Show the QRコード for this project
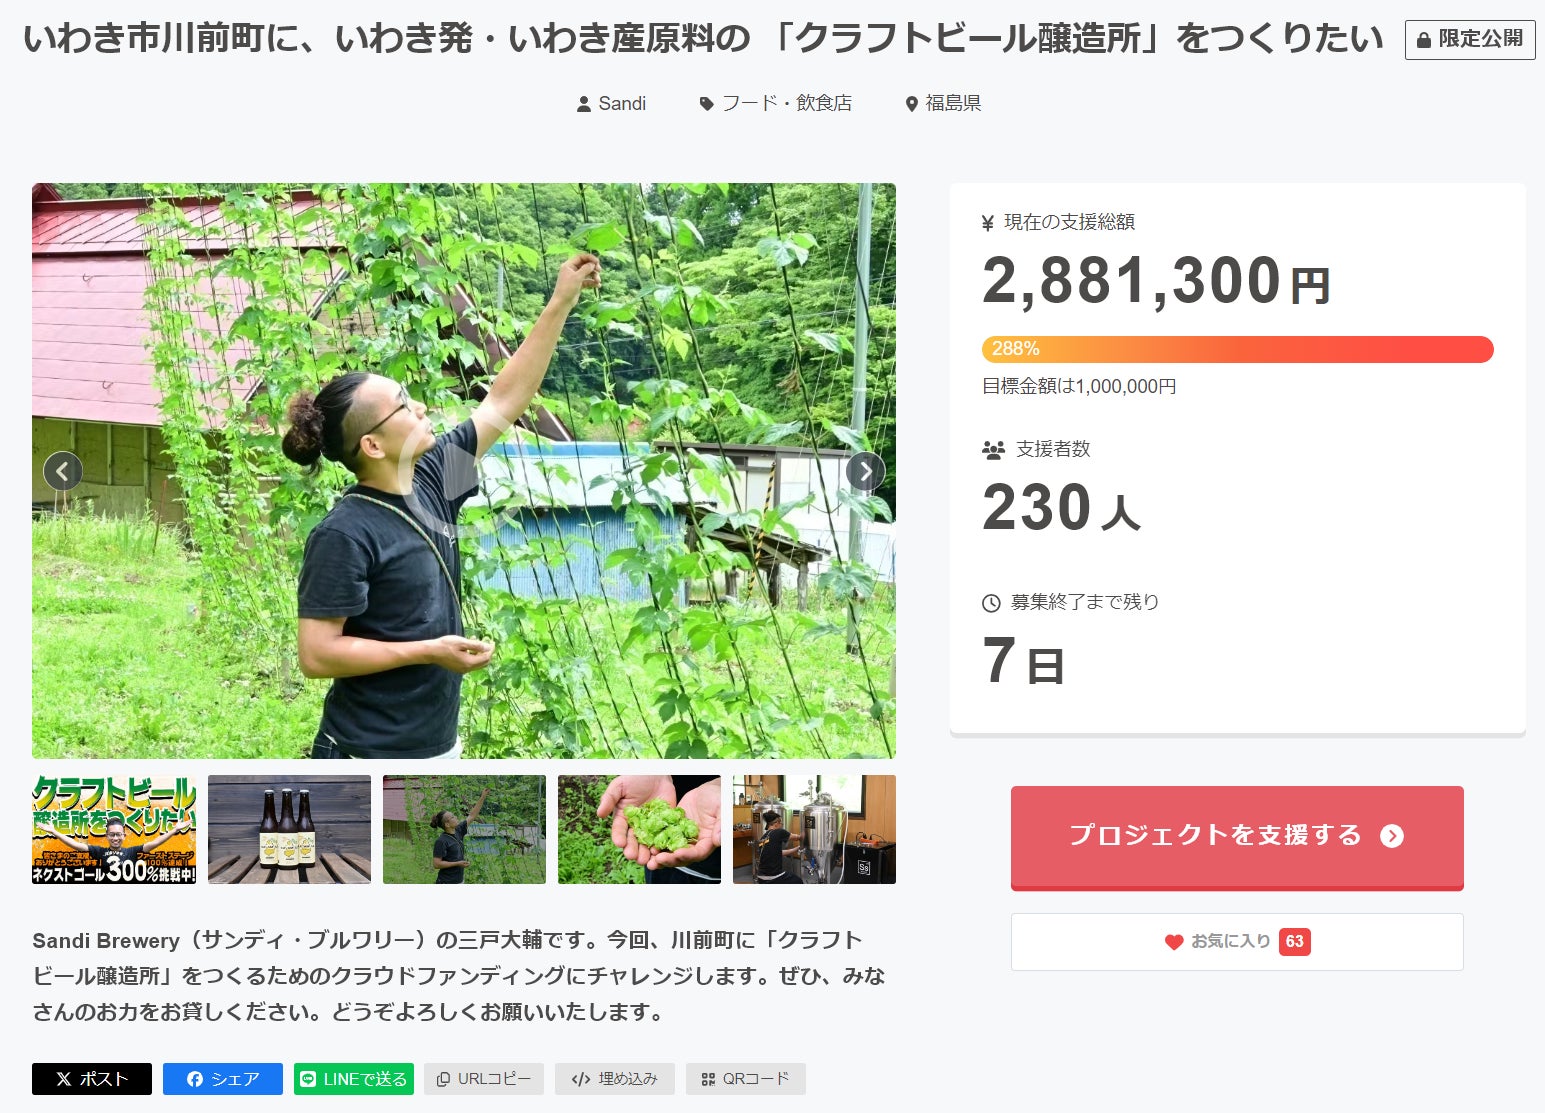Viewport: 1545px width, 1113px height. click(x=746, y=1079)
